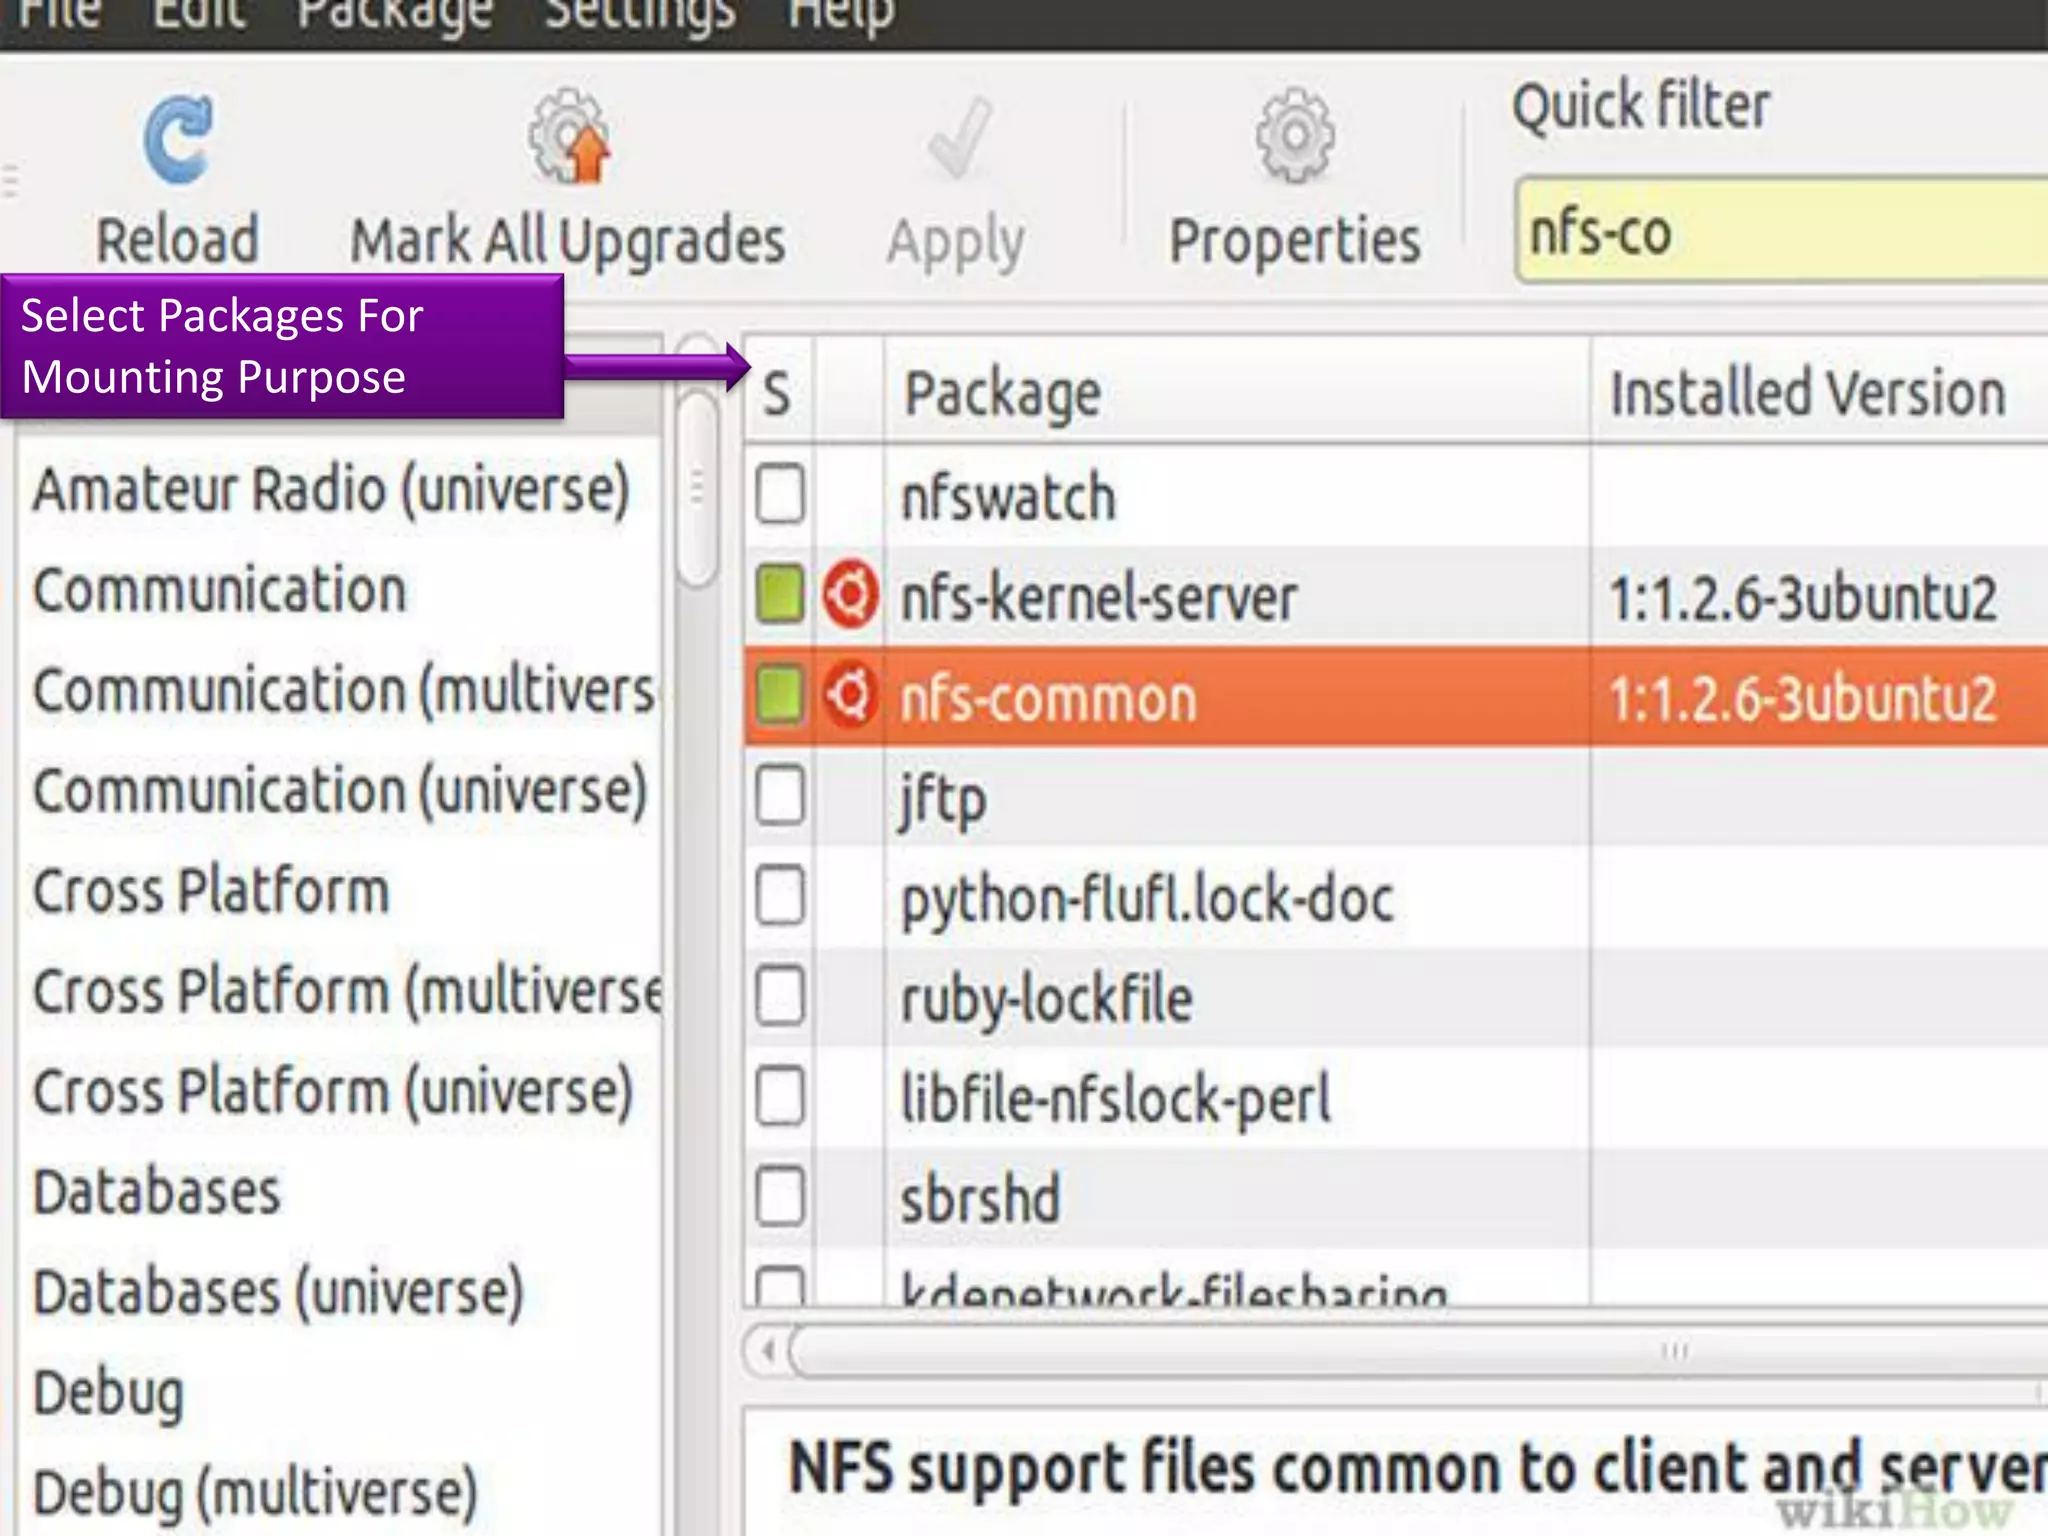Mark the ruby-lockfile checkbox
Viewport: 2048px width, 1536px height.
[780, 996]
